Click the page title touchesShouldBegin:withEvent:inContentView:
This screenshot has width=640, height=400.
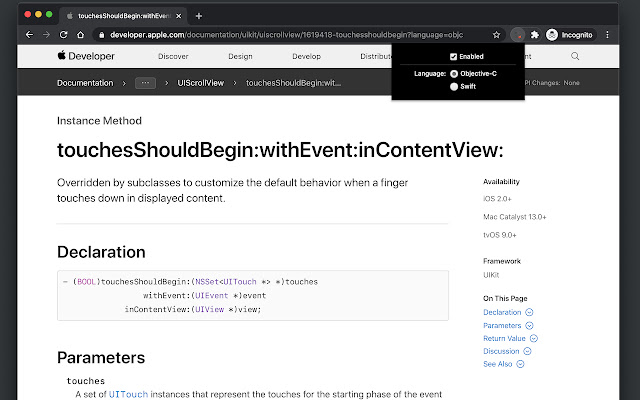pyautogui.click(x=280, y=150)
